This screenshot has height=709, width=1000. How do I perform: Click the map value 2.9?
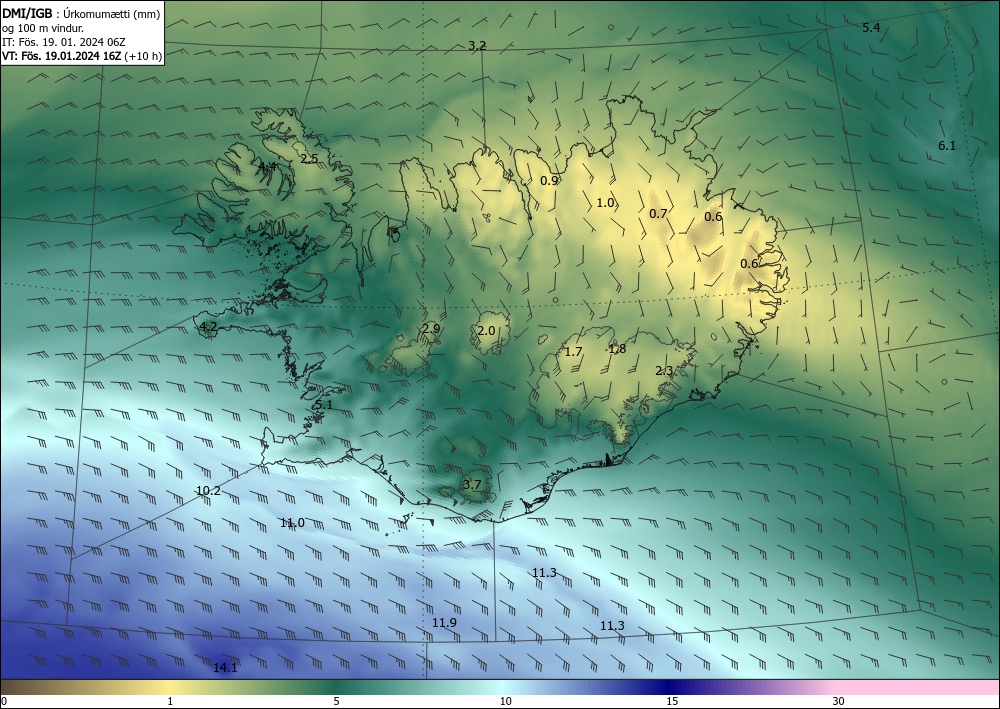pyautogui.click(x=431, y=329)
